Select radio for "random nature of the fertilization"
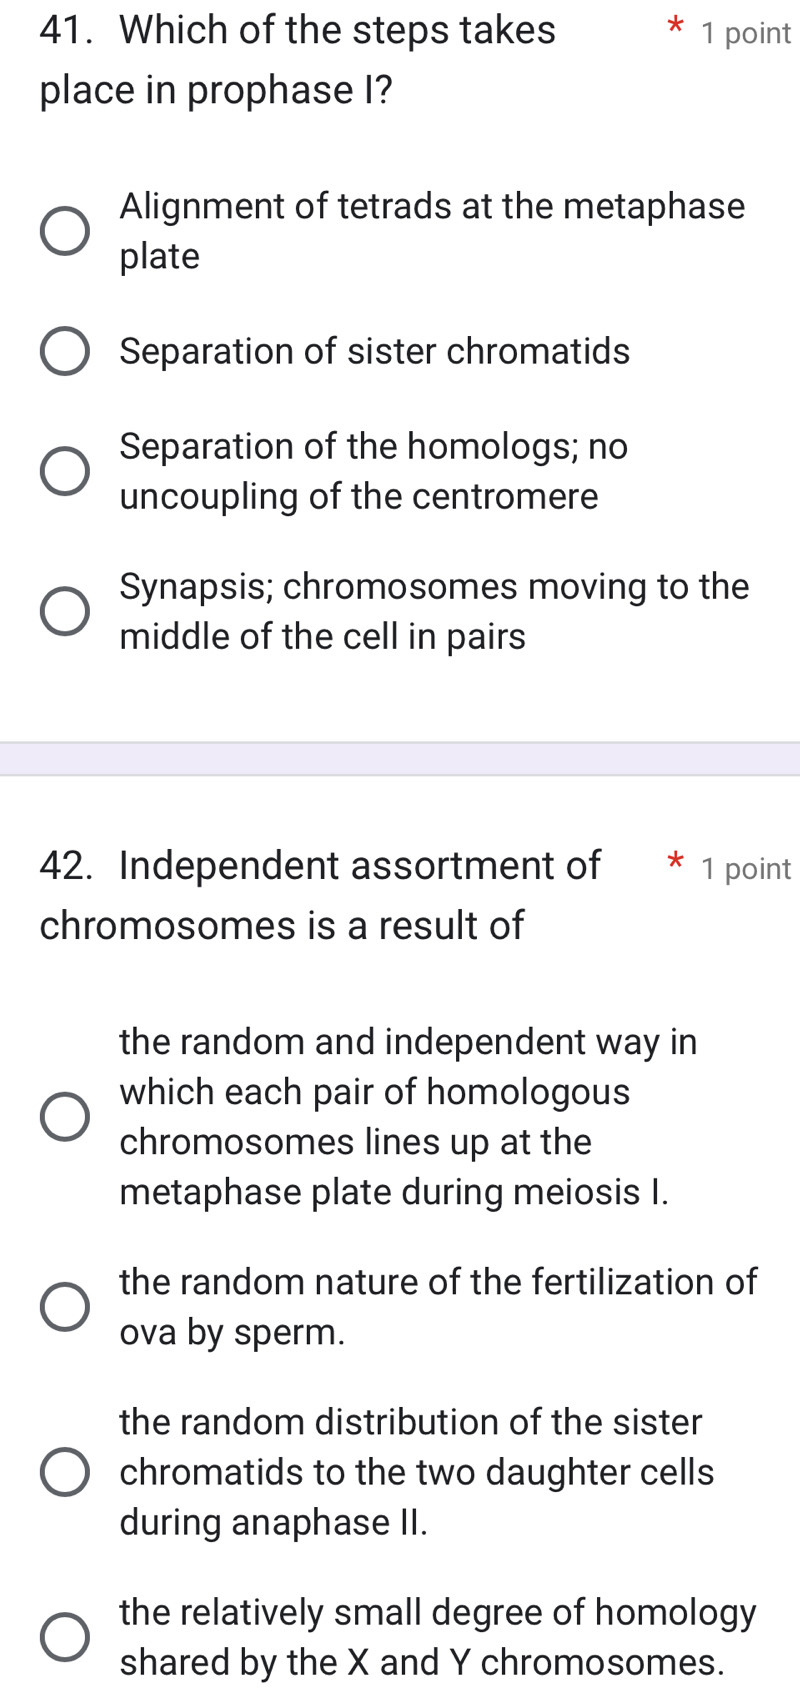Viewport: 800px width, 1696px height. click(x=65, y=1307)
